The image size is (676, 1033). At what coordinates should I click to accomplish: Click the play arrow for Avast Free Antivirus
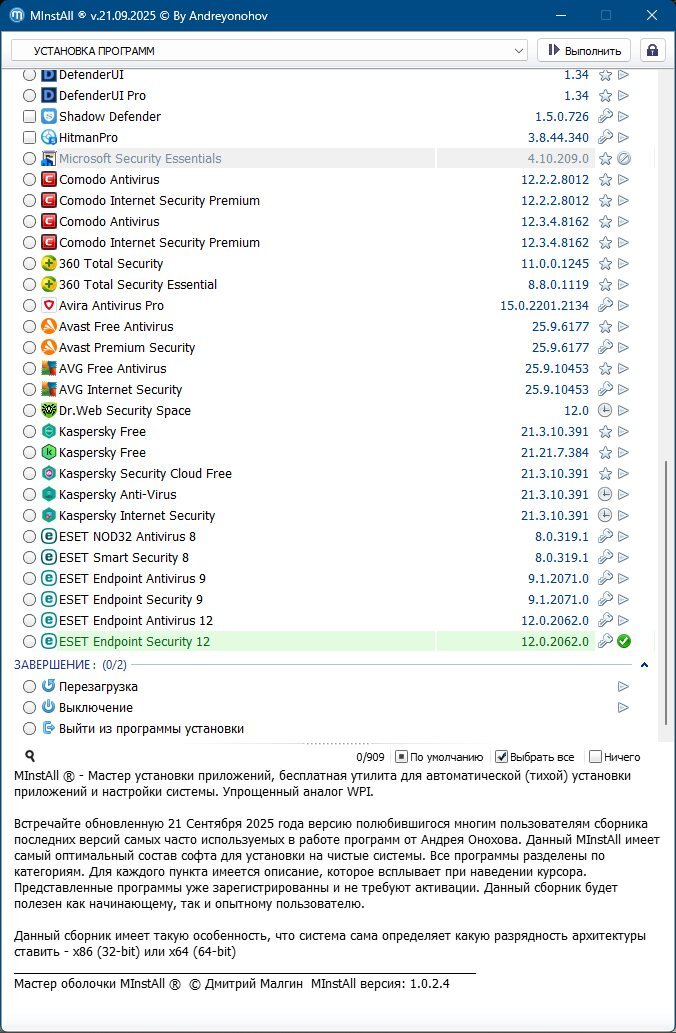(x=623, y=327)
